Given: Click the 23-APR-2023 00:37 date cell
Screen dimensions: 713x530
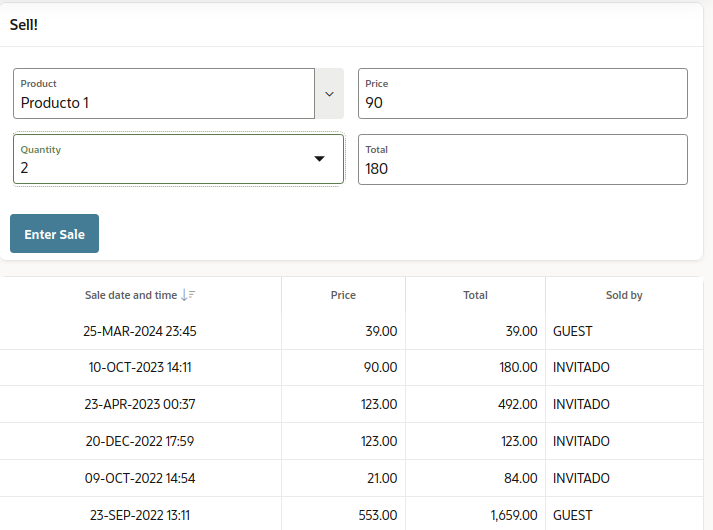Looking at the screenshot, I should pyautogui.click(x=140, y=405).
